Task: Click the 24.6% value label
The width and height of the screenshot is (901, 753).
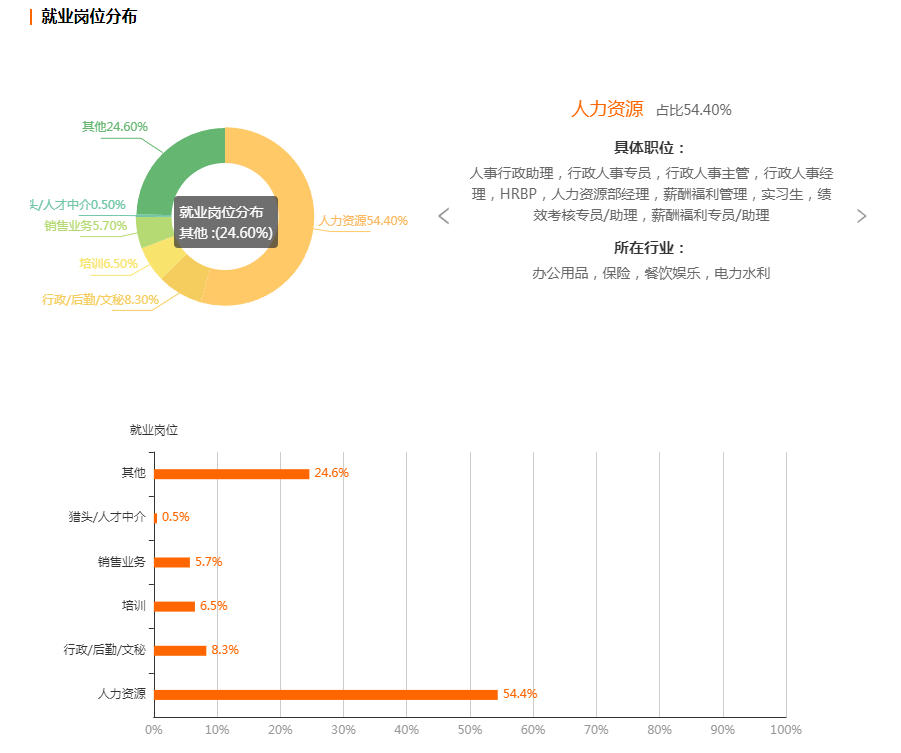Action: click(x=332, y=472)
